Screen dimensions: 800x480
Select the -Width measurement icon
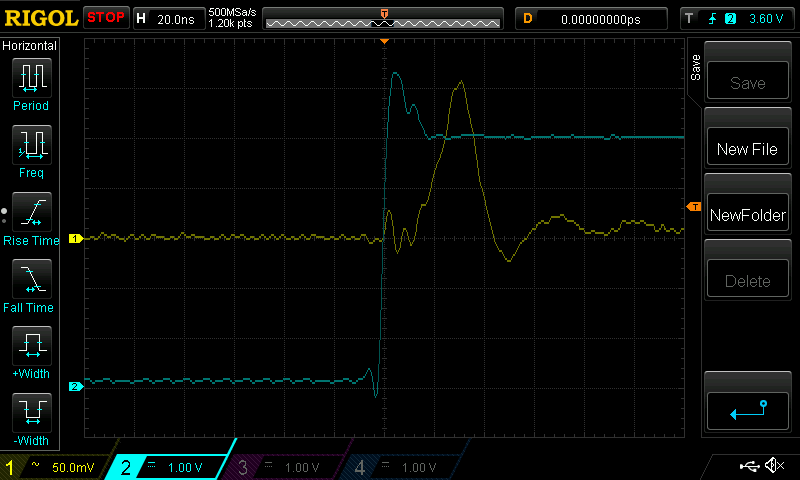point(32,412)
